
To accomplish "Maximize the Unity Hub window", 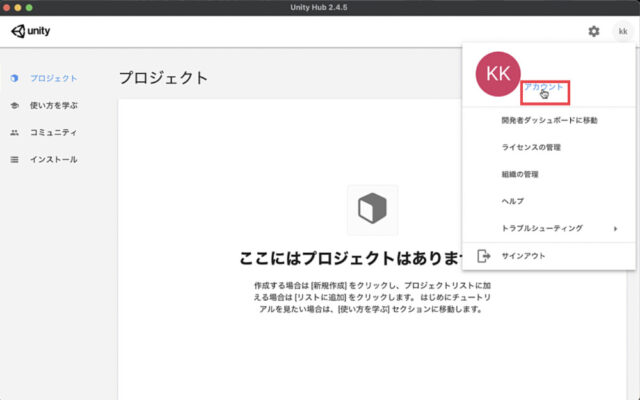I will click(29, 7).
